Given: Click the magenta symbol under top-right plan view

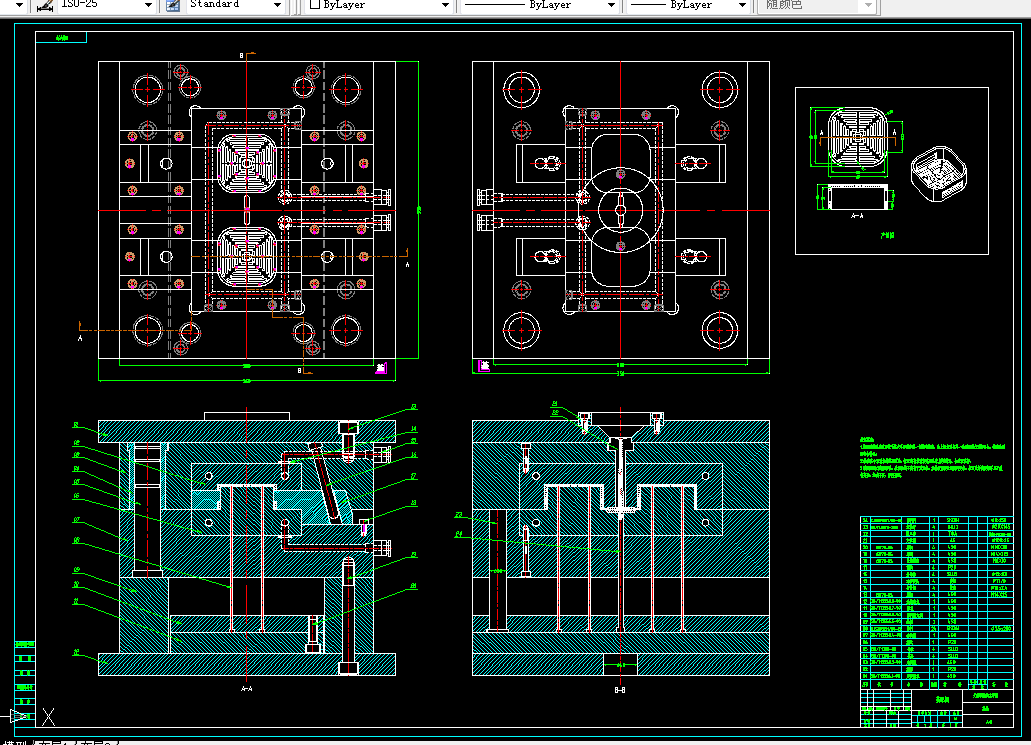Looking at the screenshot, I should [x=484, y=366].
